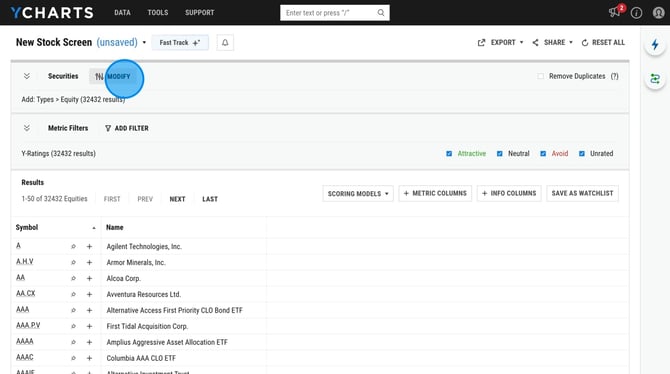670x374 pixels.
Task: Open the announcements megaphone icon
Action: click(614, 12)
